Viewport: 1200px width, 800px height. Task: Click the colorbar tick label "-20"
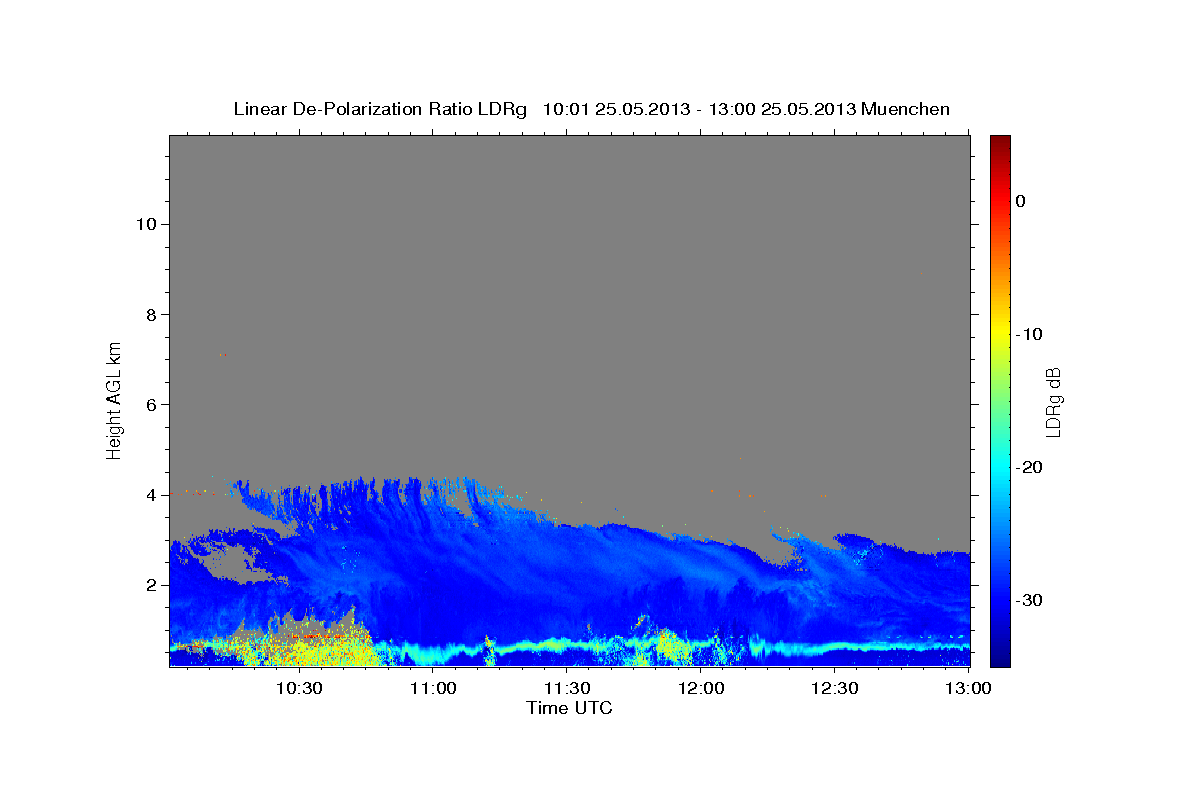tap(1029, 467)
